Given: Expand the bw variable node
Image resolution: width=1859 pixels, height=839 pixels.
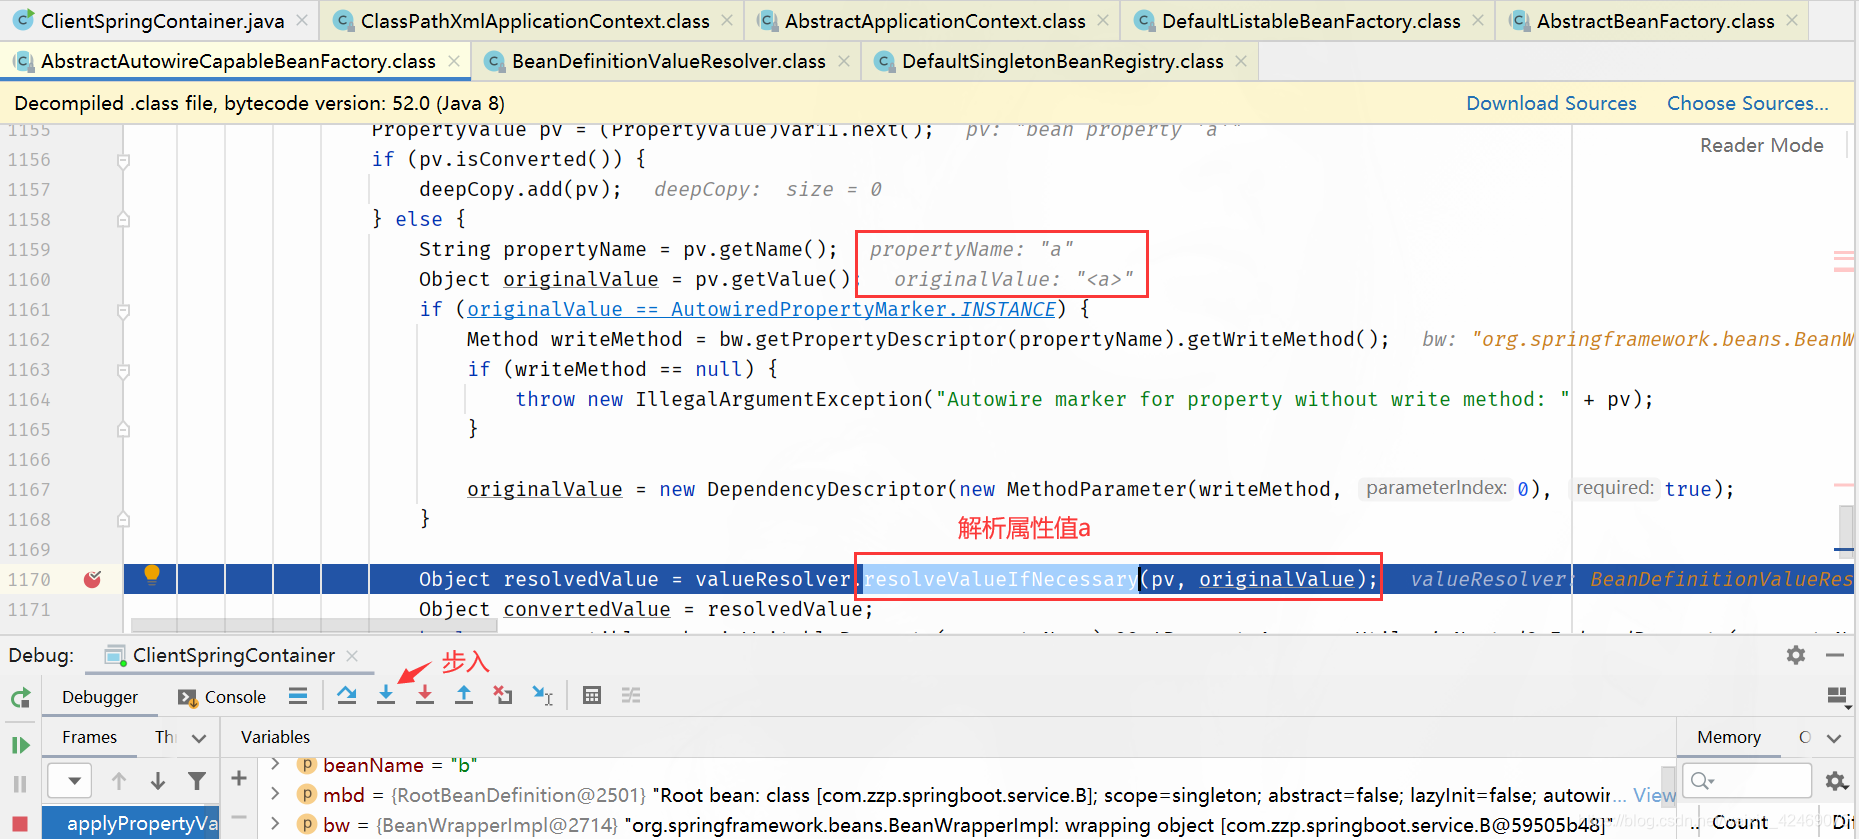Looking at the screenshot, I should coord(275,824).
